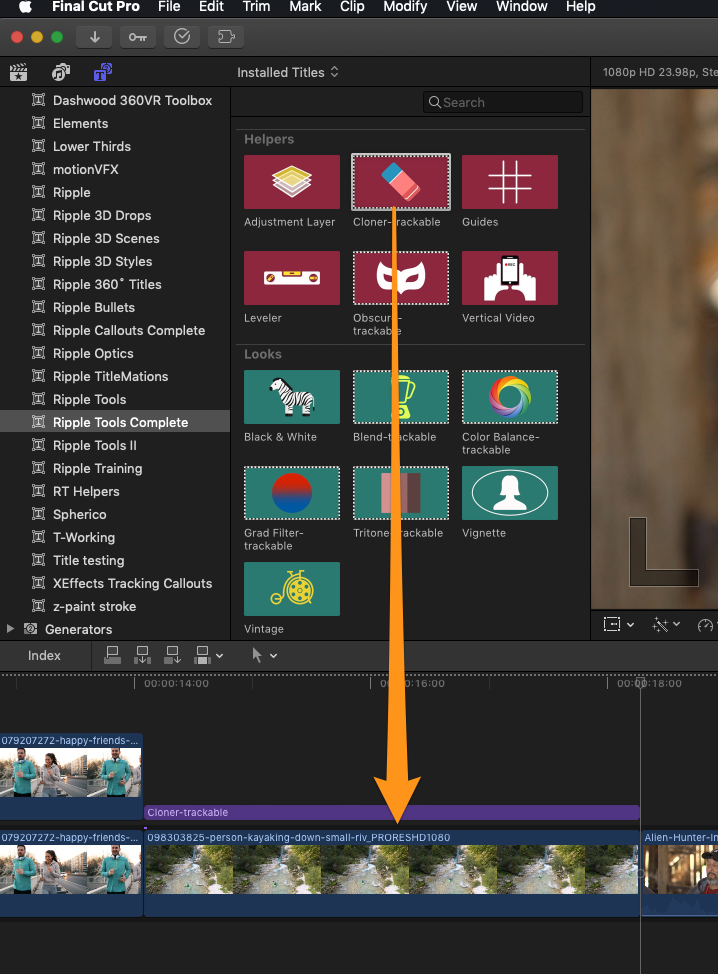Image resolution: width=718 pixels, height=974 pixels.
Task: Open the Trim menu
Action: pyautogui.click(x=256, y=7)
